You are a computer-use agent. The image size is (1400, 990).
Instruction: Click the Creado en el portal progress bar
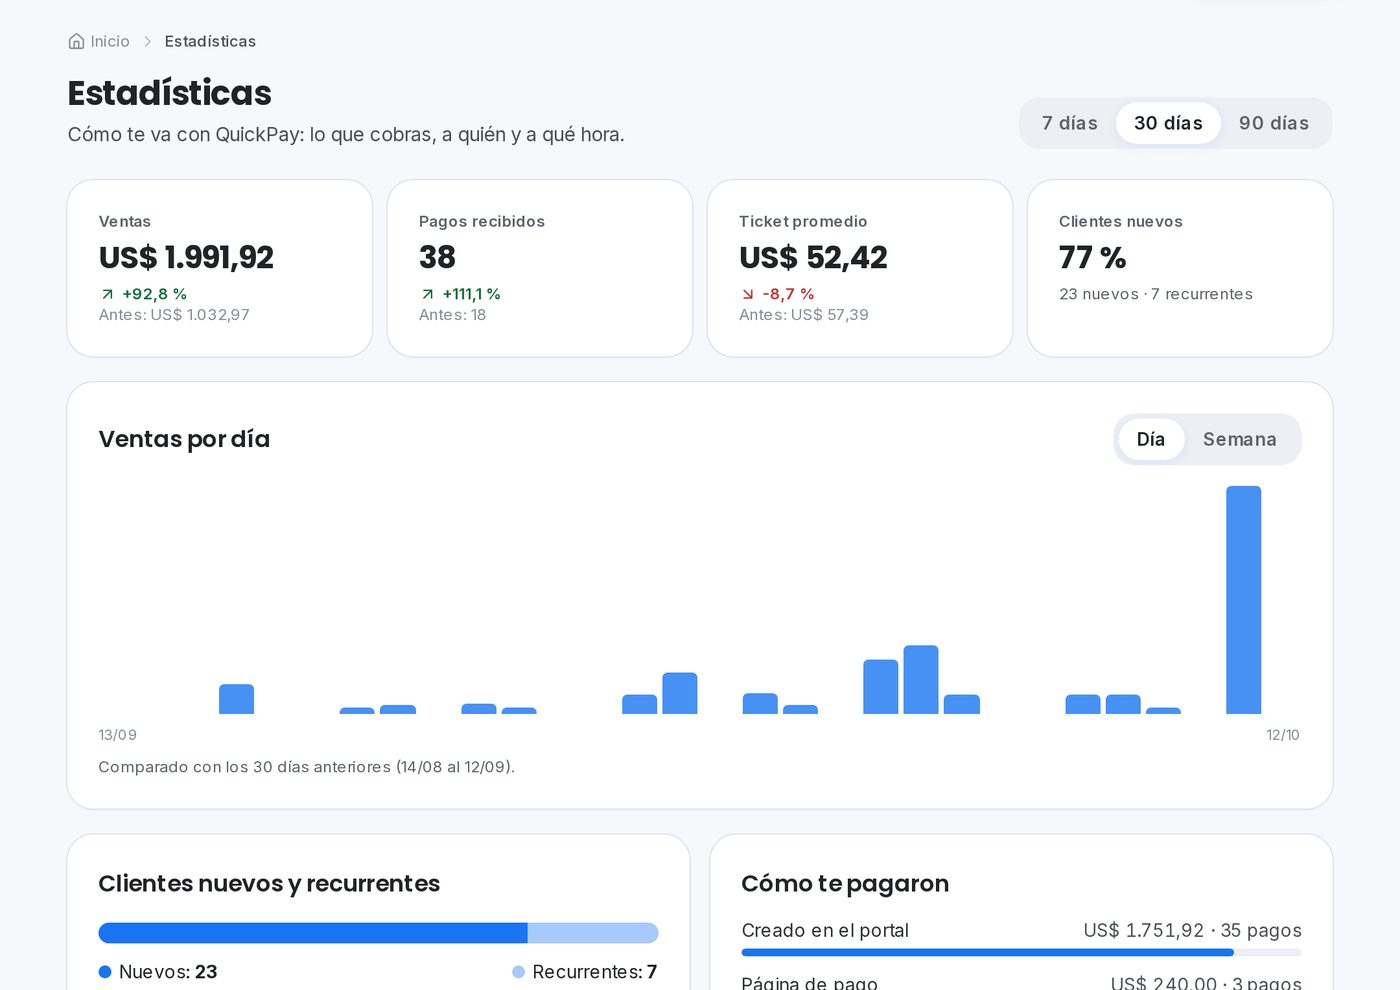[1021, 953]
